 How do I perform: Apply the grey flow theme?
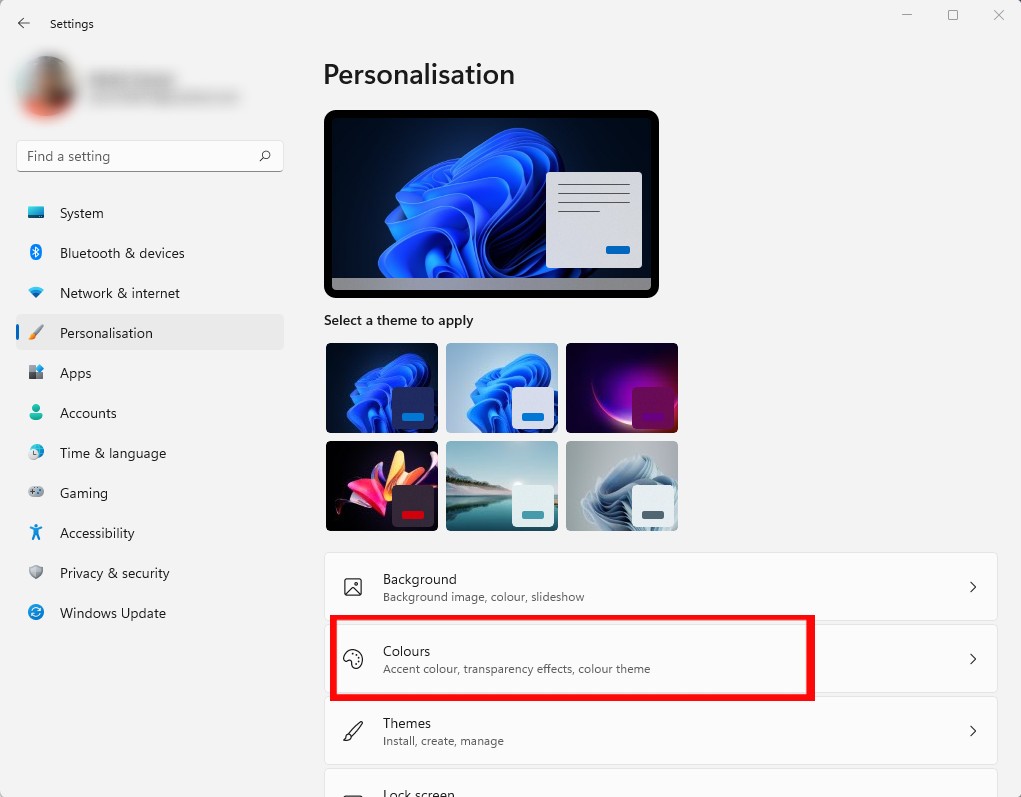(x=622, y=486)
